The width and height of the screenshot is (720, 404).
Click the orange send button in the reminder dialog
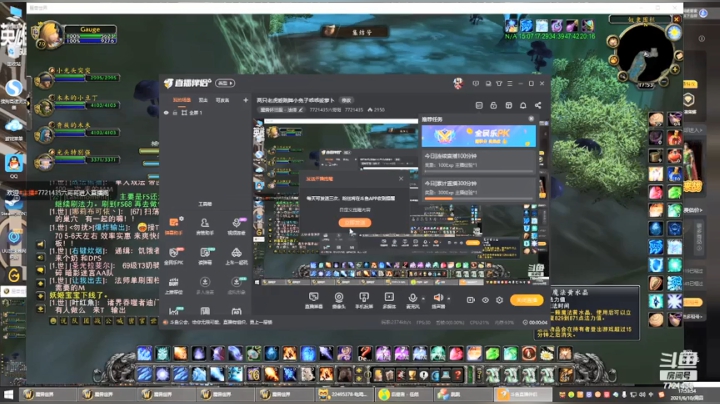pos(355,223)
